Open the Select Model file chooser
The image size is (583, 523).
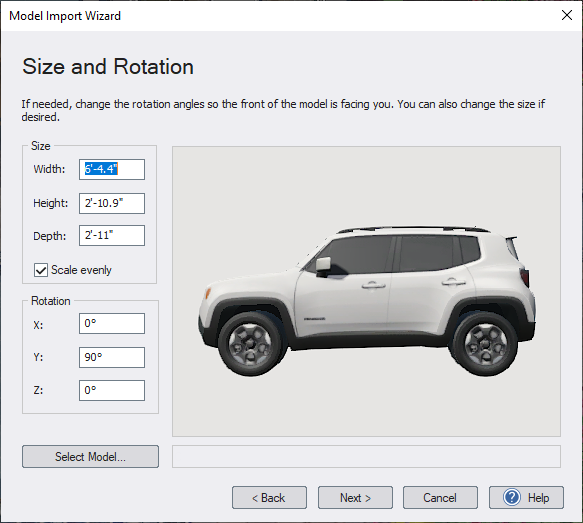[90, 456]
